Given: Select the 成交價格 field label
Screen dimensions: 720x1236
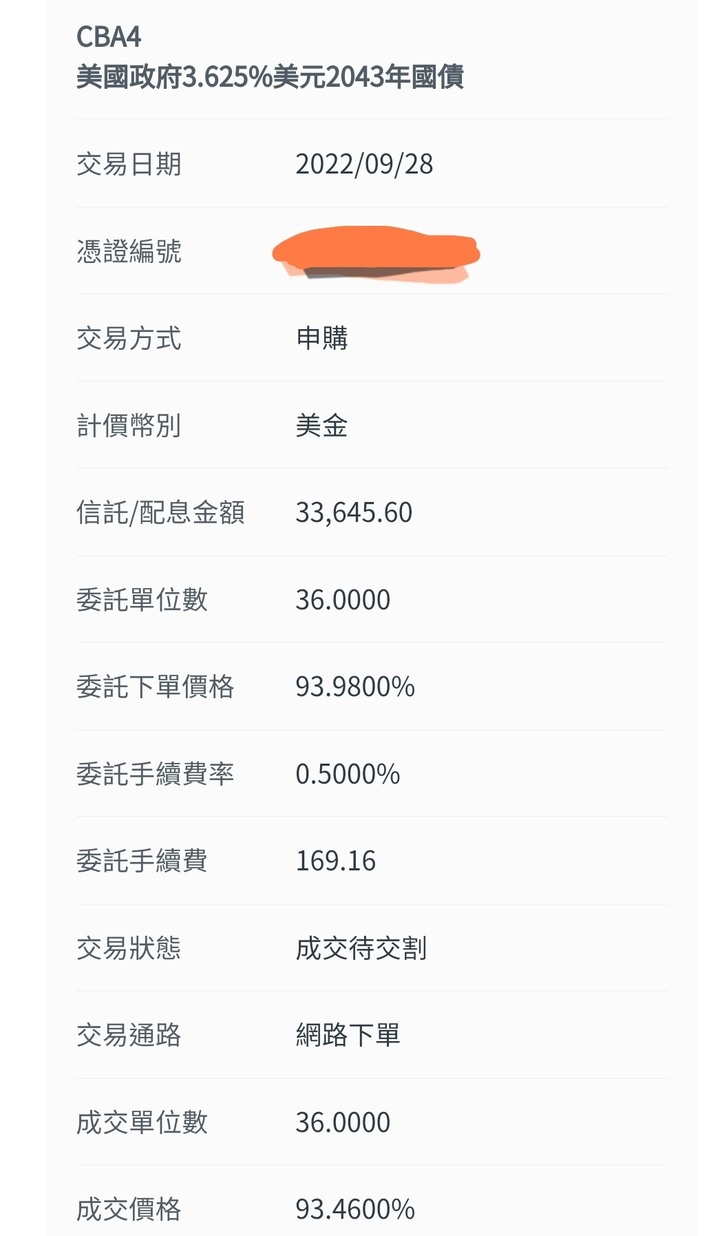Looking at the screenshot, I should (129, 1209).
